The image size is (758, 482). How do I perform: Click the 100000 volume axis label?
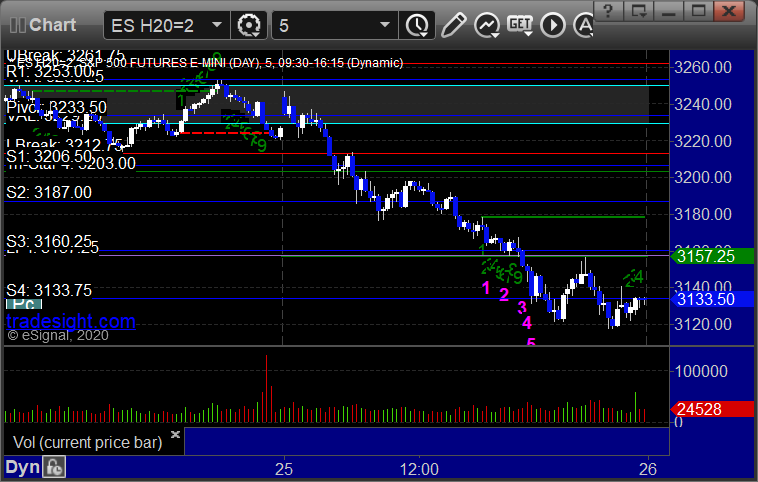(701, 371)
